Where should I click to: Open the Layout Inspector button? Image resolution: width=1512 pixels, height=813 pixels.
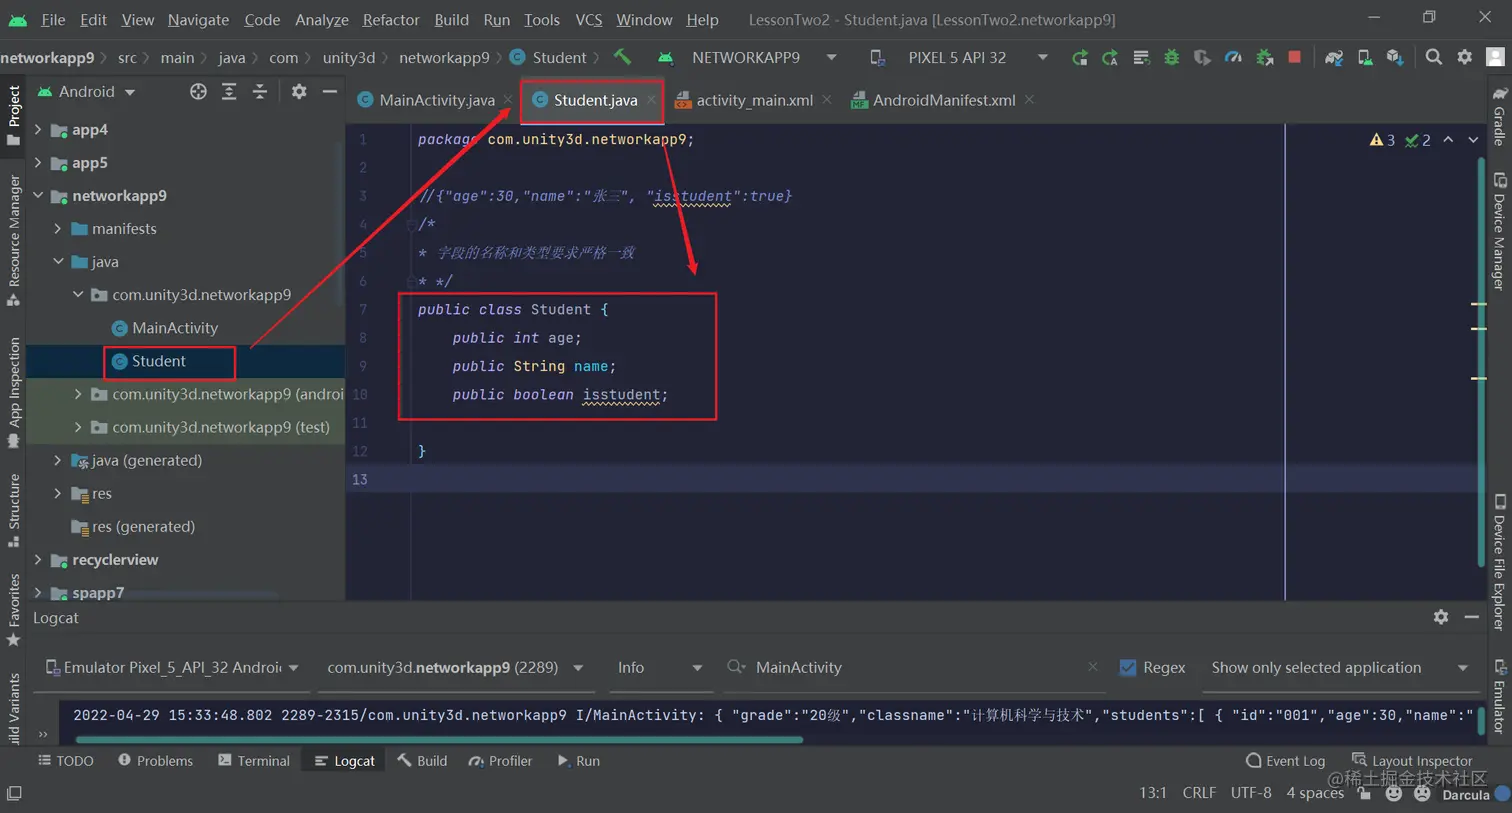point(1412,760)
